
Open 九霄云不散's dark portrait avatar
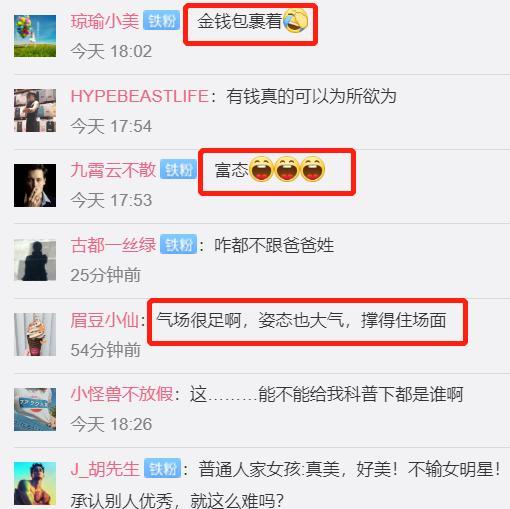click(x=35, y=185)
